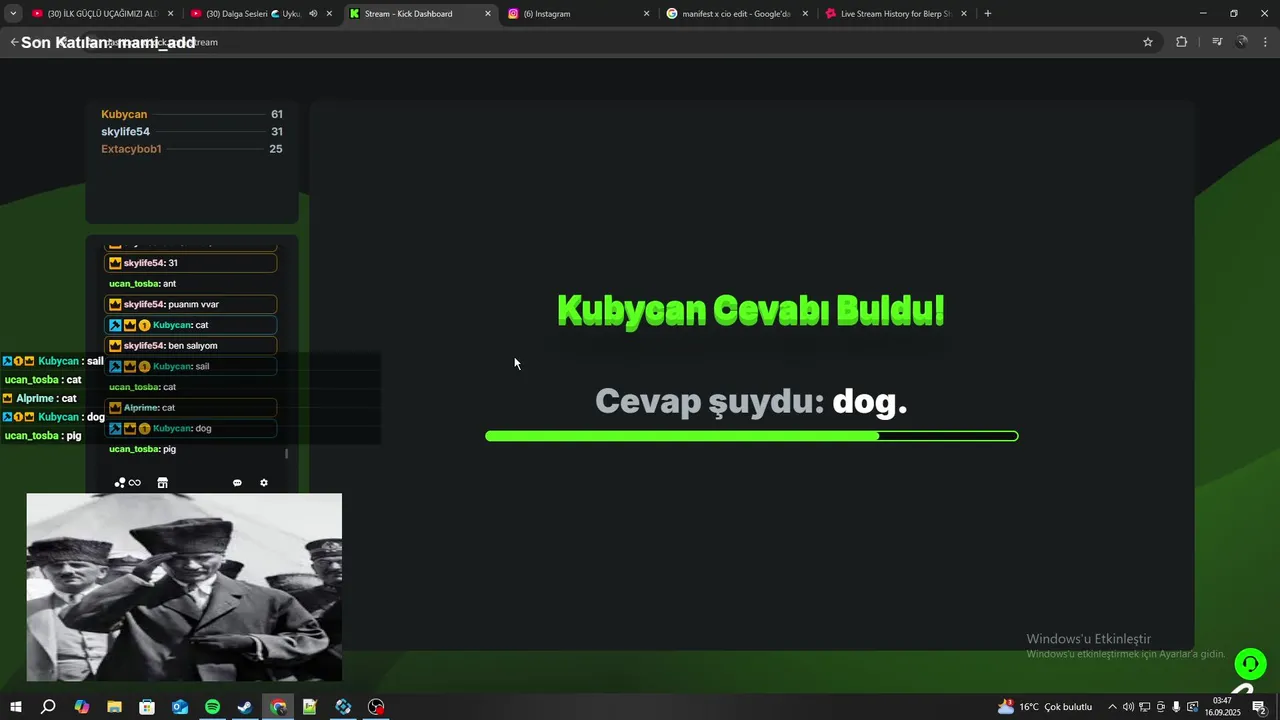
Task: Click the crown badge beside Alprime: cat
Action: (115, 408)
